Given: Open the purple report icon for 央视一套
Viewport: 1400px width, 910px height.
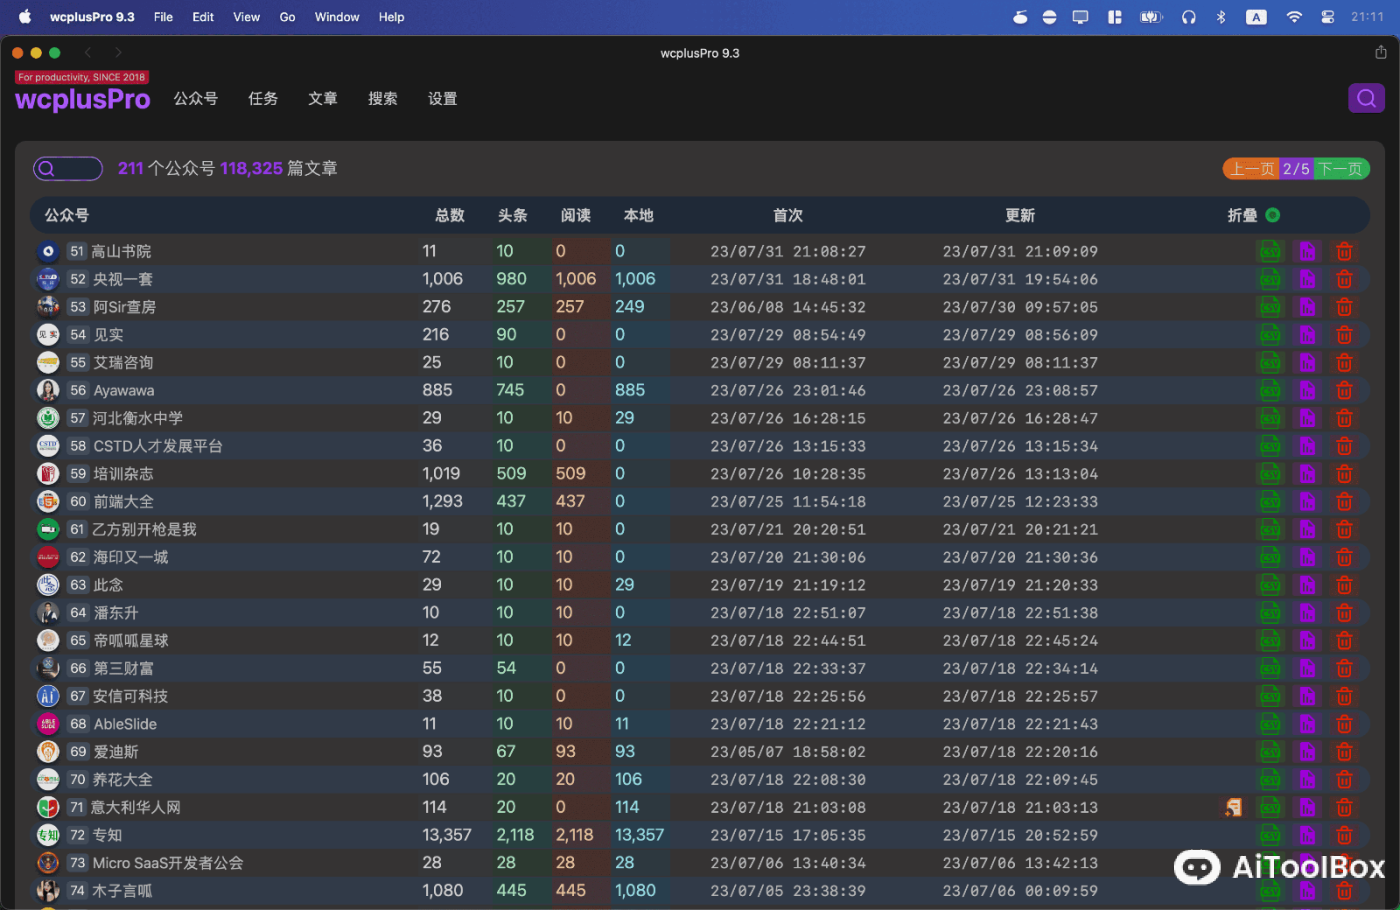Looking at the screenshot, I should pyautogui.click(x=1307, y=279).
